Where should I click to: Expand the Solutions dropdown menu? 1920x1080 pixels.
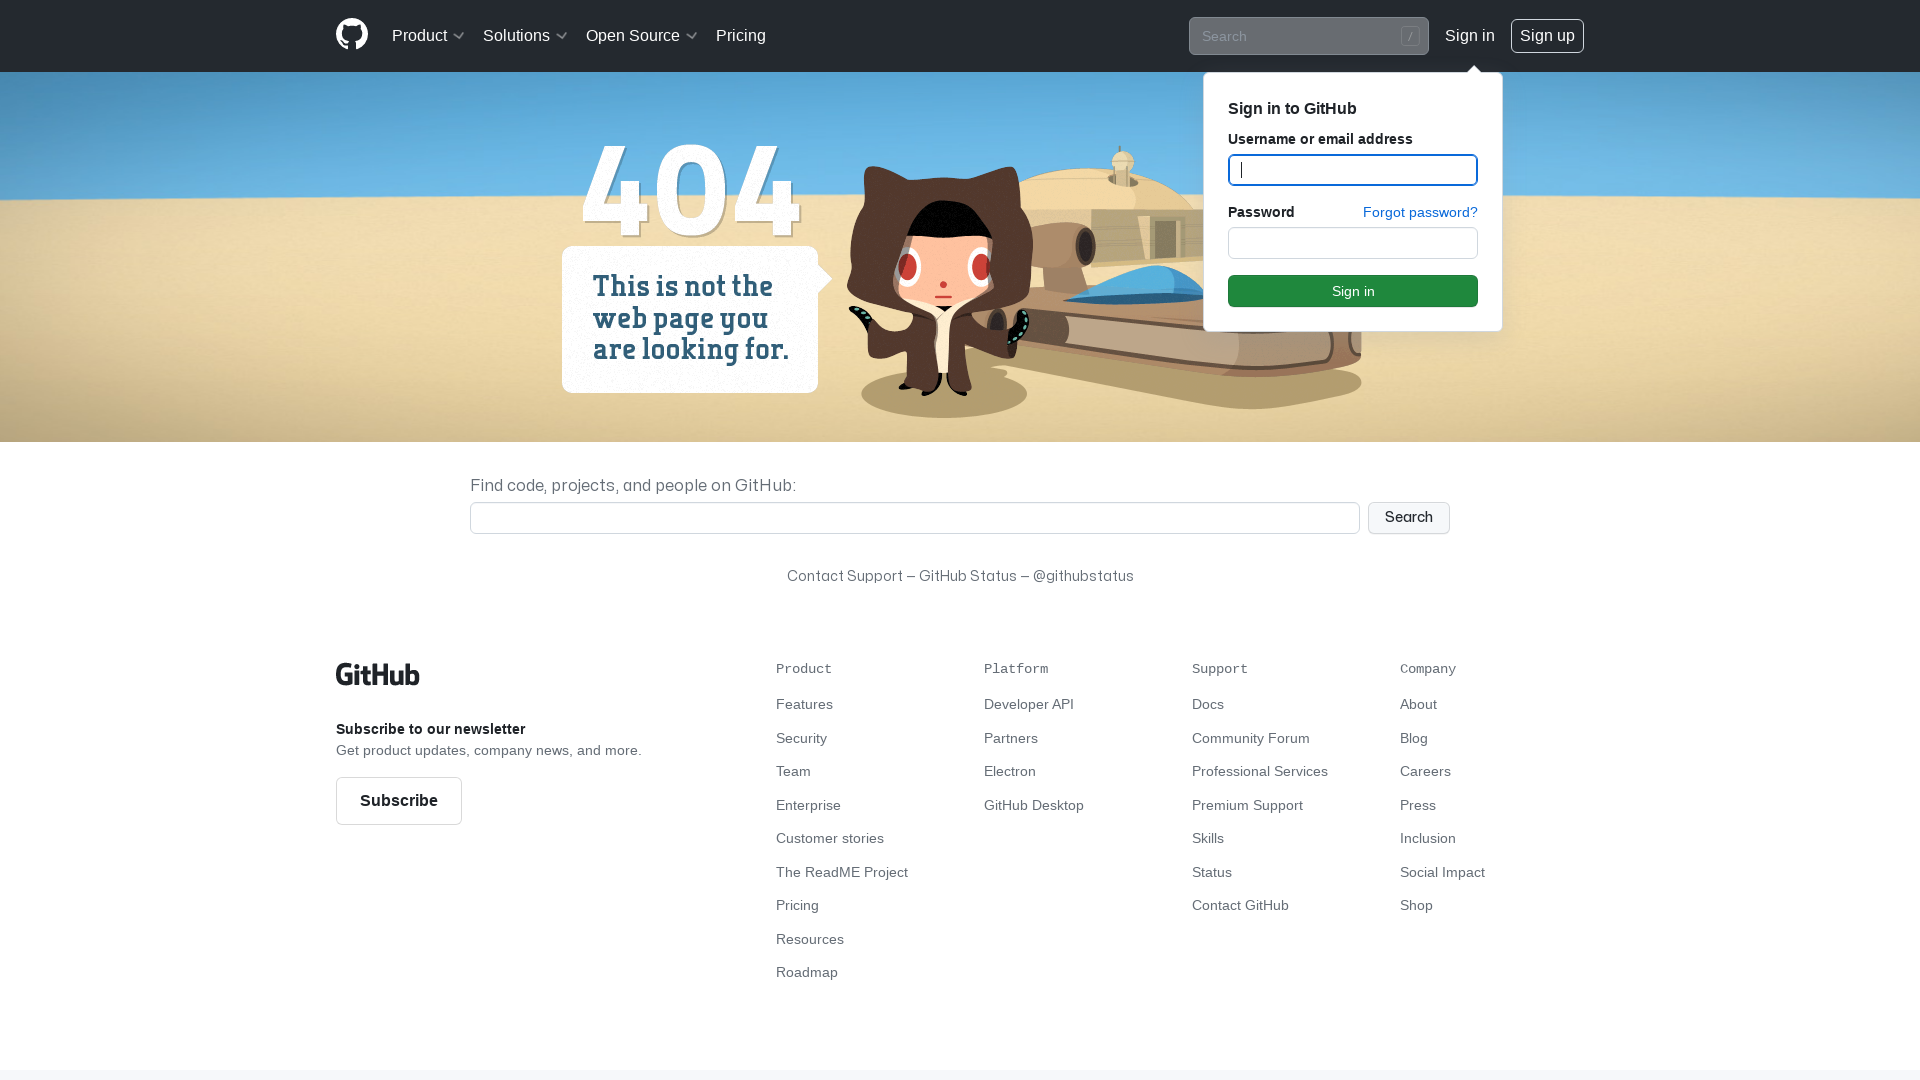pos(525,36)
